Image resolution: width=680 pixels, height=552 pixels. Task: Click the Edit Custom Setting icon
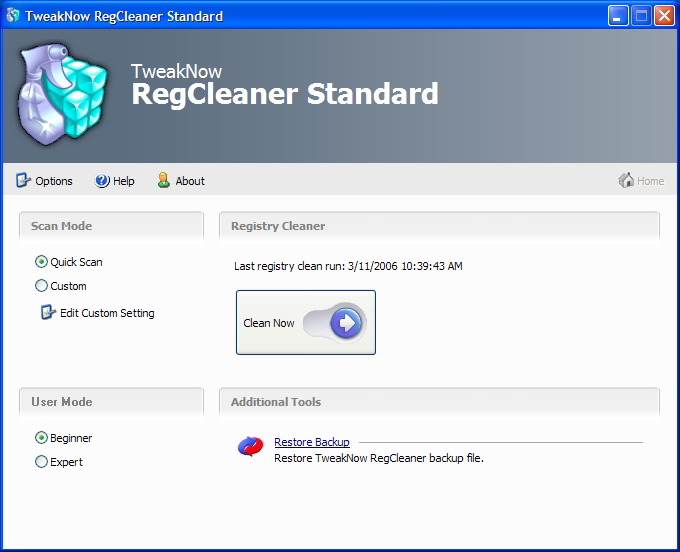click(48, 312)
